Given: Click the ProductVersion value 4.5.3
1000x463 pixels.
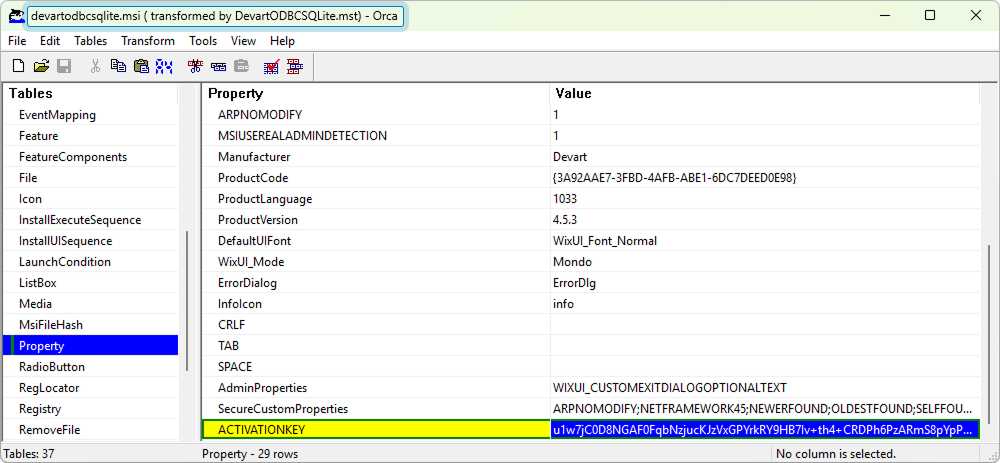Looking at the screenshot, I should tap(764, 220).
